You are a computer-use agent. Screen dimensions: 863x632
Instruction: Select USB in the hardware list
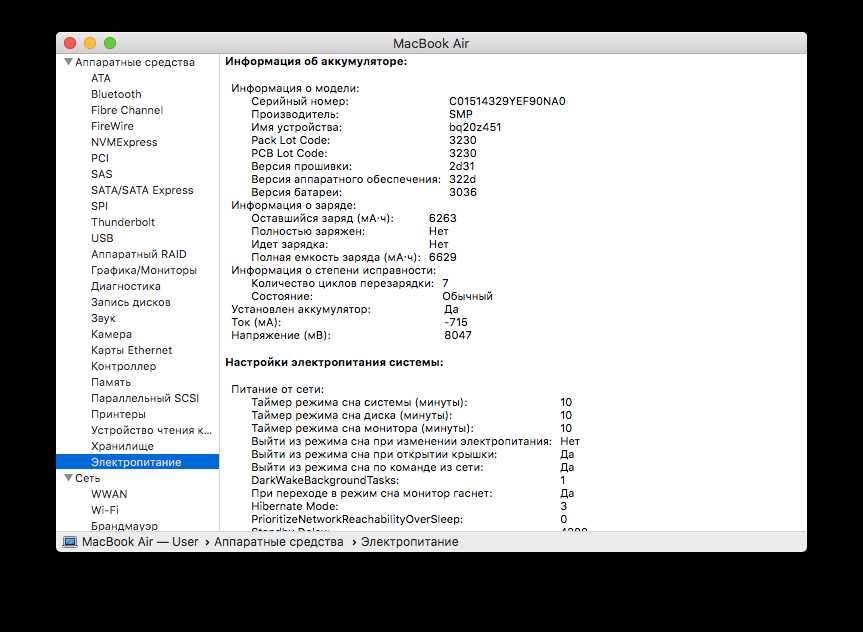102,238
